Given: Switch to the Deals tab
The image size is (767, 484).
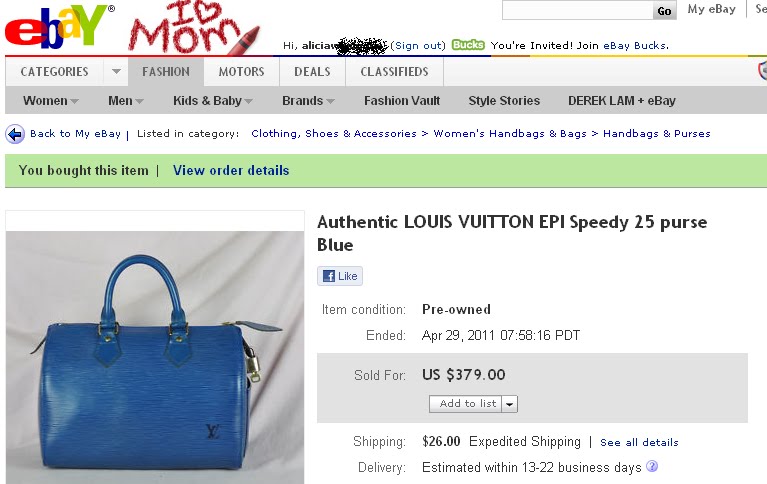Looking at the screenshot, I should coord(312,71).
